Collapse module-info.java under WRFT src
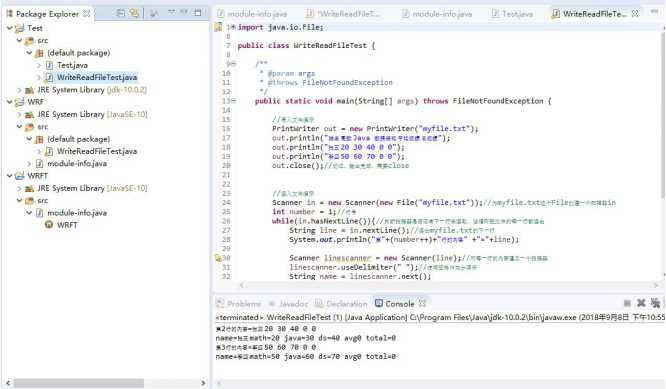 (29, 212)
